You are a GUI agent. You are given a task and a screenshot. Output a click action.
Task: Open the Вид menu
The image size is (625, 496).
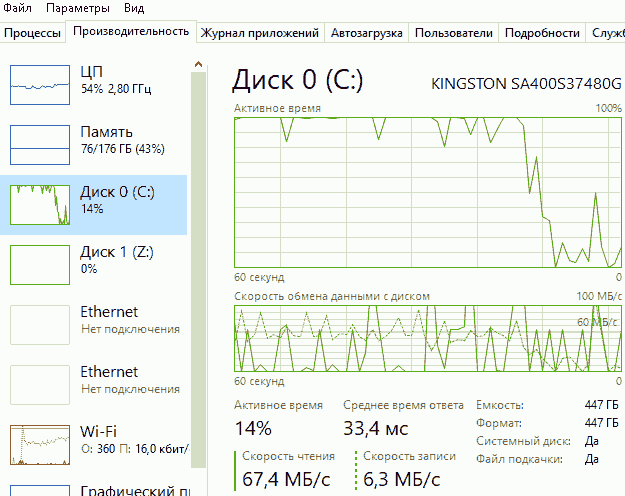[x=134, y=8]
